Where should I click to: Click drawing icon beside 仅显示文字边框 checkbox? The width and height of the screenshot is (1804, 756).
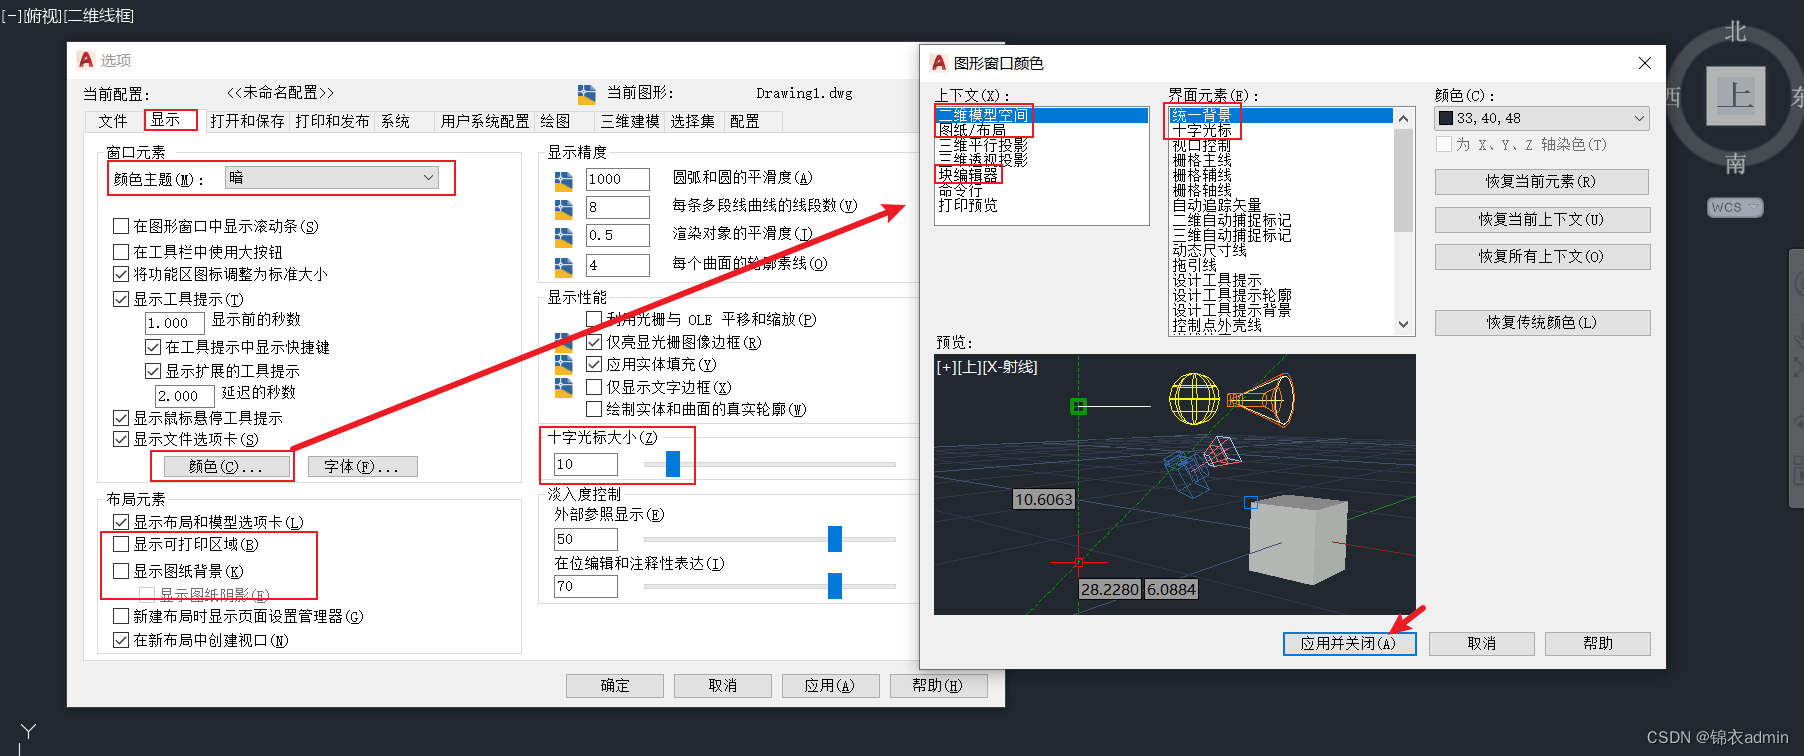click(564, 387)
